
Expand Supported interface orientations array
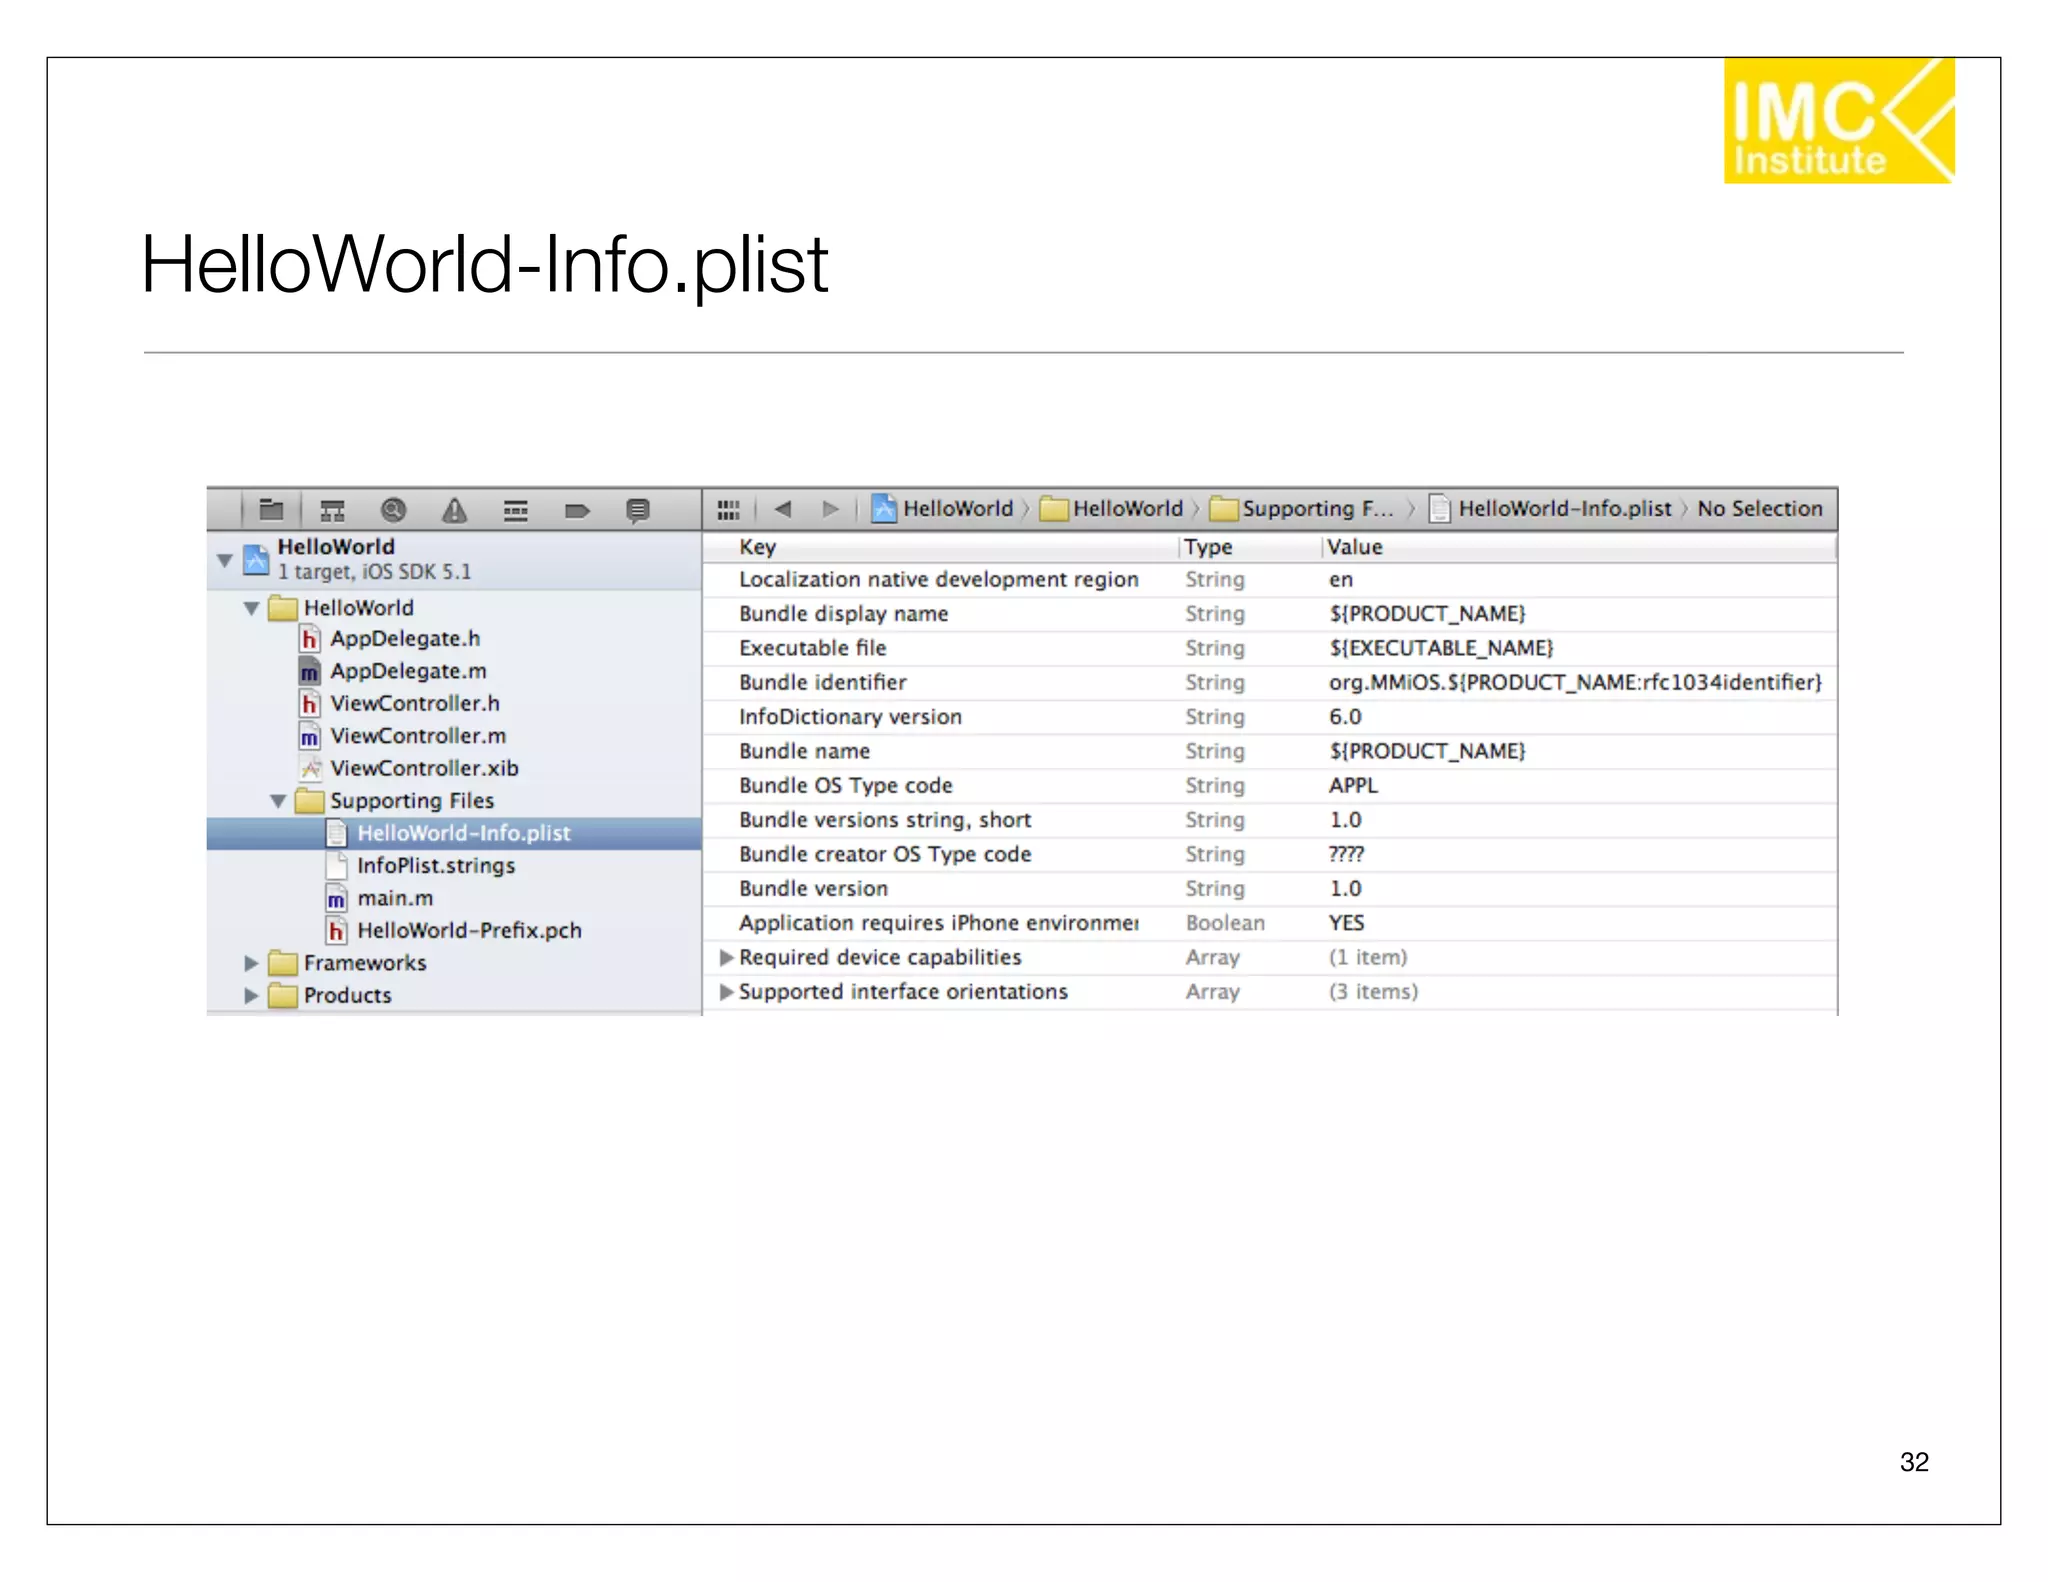[727, 992]
